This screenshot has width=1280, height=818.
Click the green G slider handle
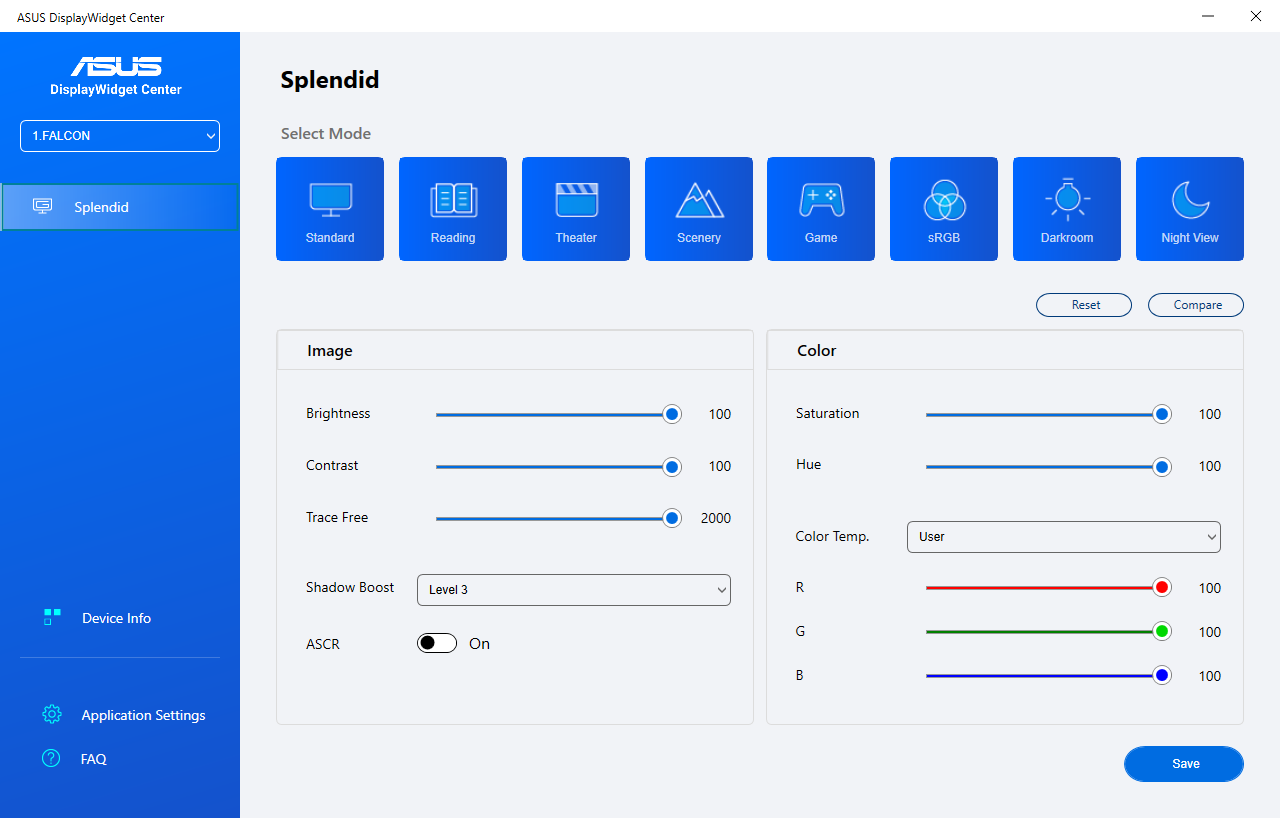click(1162, 632)
